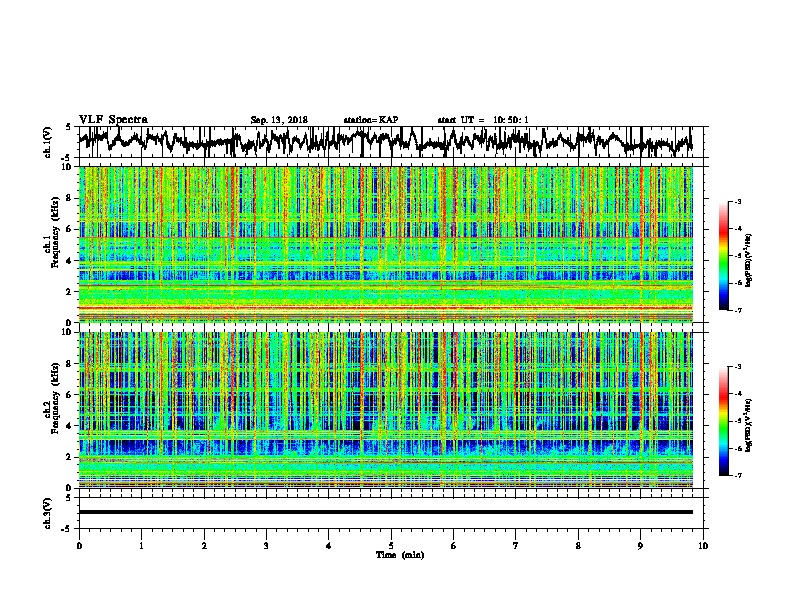Click the "start UT = 10:50:1" header text
This screenshot has height=612, width=792.
click(x=483, y=120)
